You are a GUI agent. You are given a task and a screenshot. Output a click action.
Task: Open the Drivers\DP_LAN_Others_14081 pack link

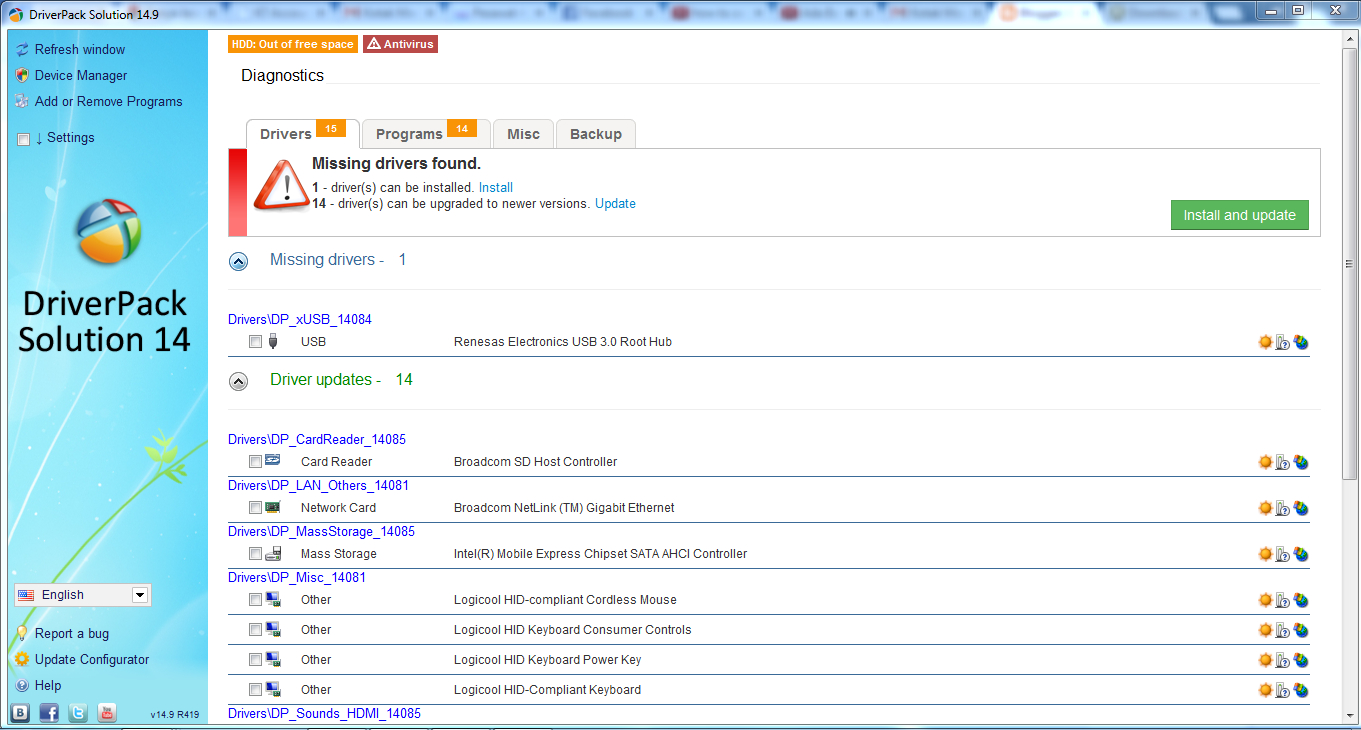tap(318, 485)
